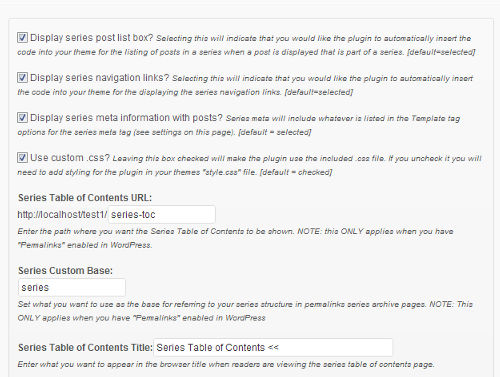Focus the series-toc URL input field
The height and width of the screenshot is (377, 500).
coord(162,214)
